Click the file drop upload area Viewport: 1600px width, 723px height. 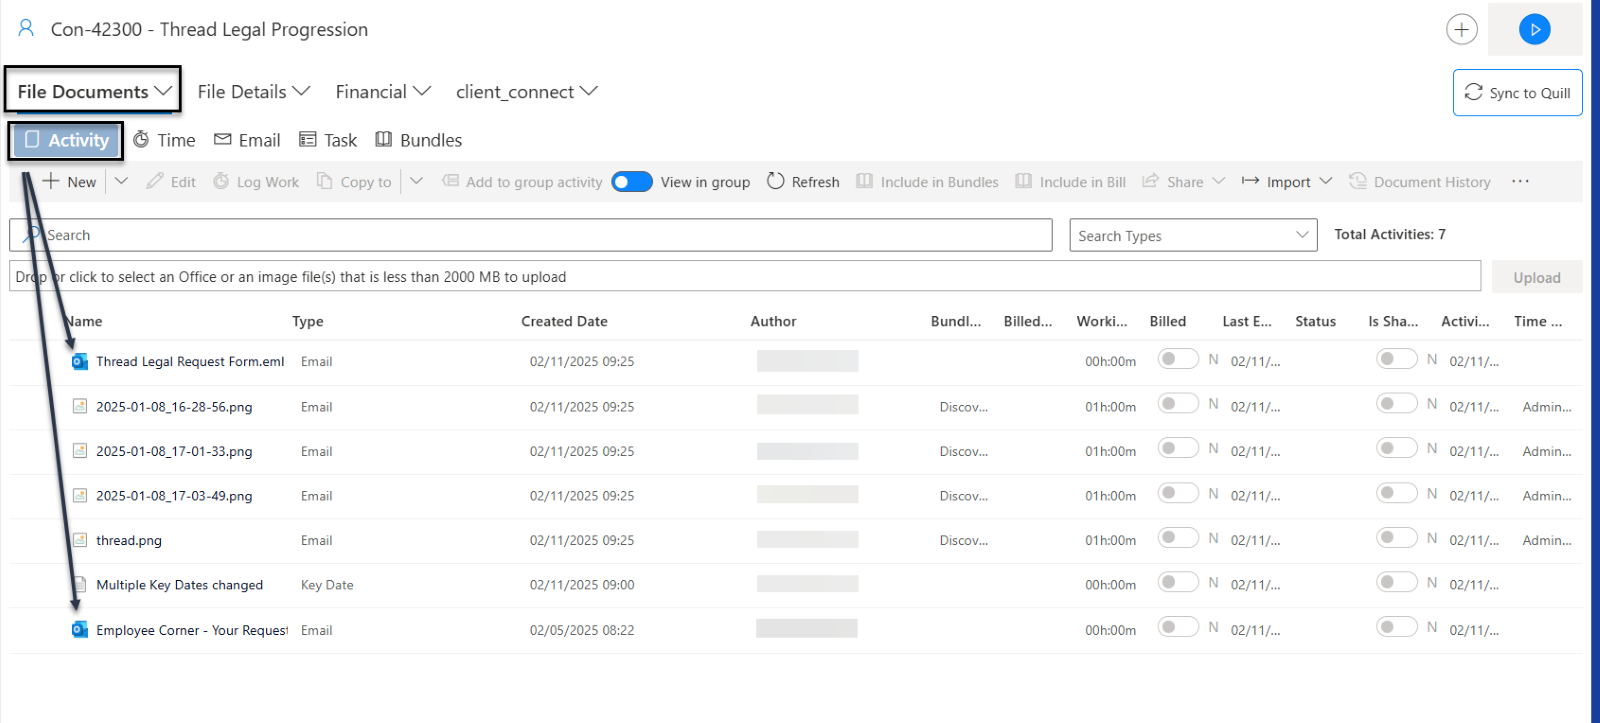point(745,276)
